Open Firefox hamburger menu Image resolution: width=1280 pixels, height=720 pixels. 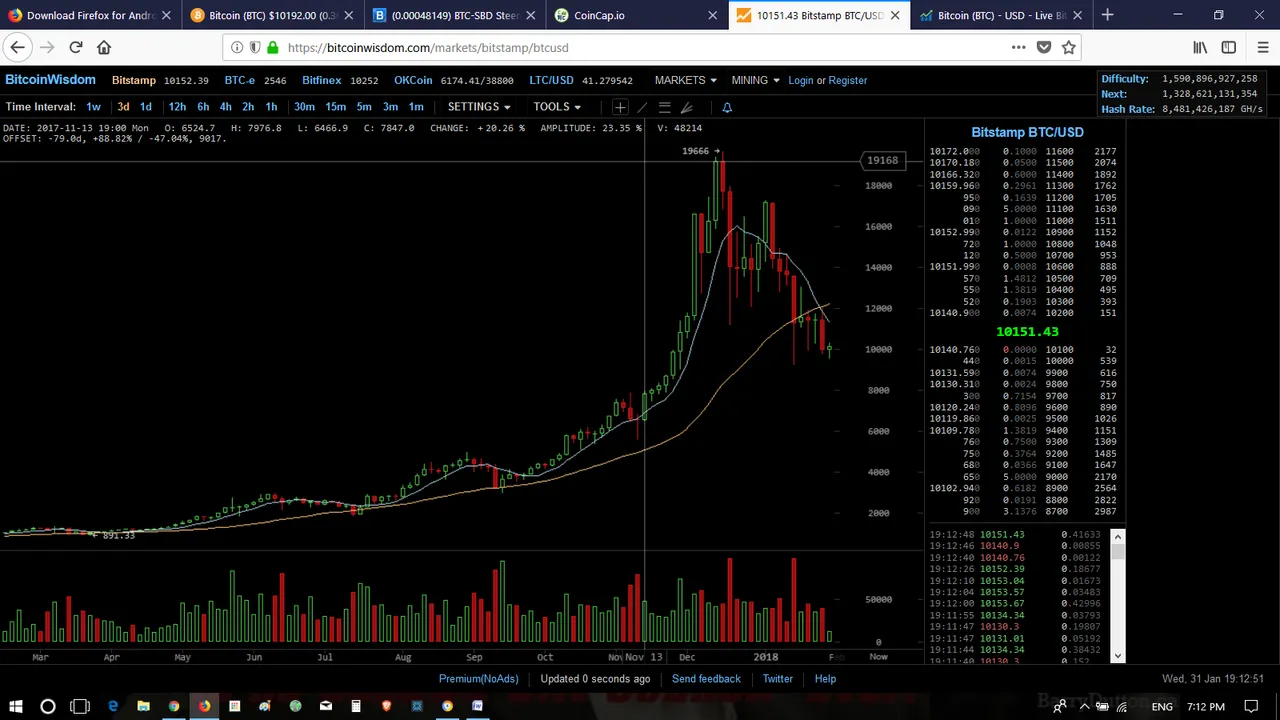pos(1262,47)
